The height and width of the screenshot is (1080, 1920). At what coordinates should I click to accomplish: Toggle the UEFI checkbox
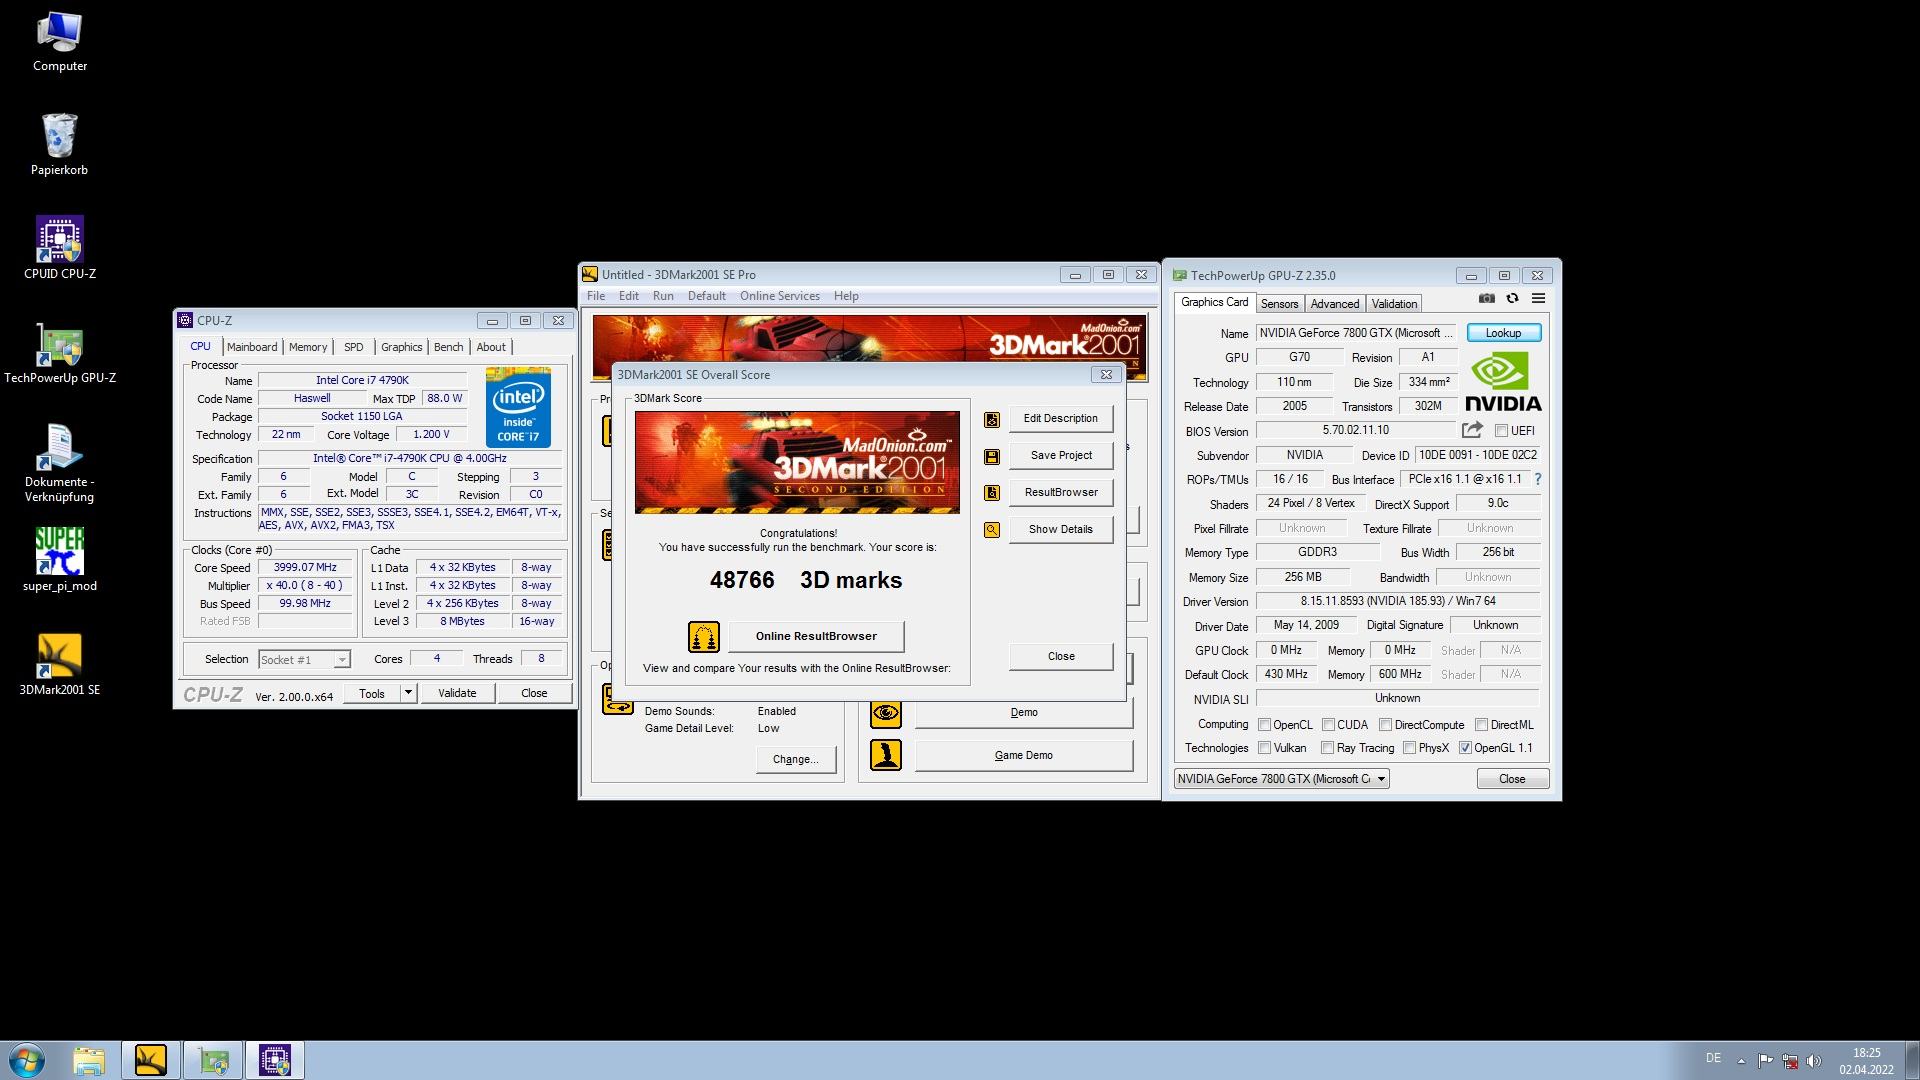coord(1501,431)
